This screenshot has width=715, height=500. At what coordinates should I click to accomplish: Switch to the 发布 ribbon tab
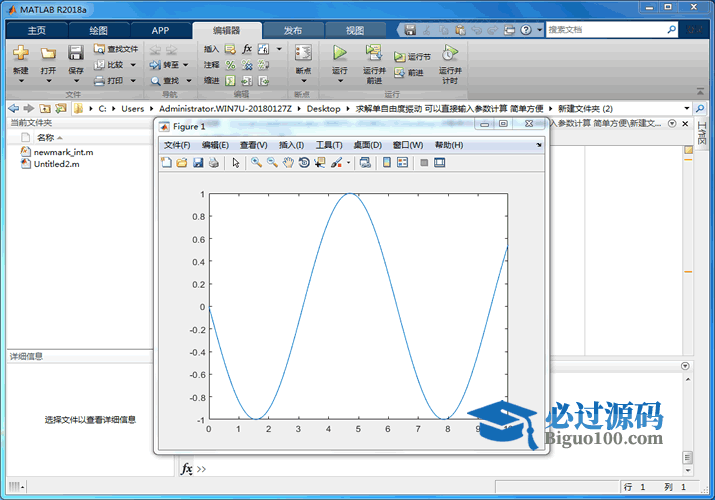tap(293, 31)
